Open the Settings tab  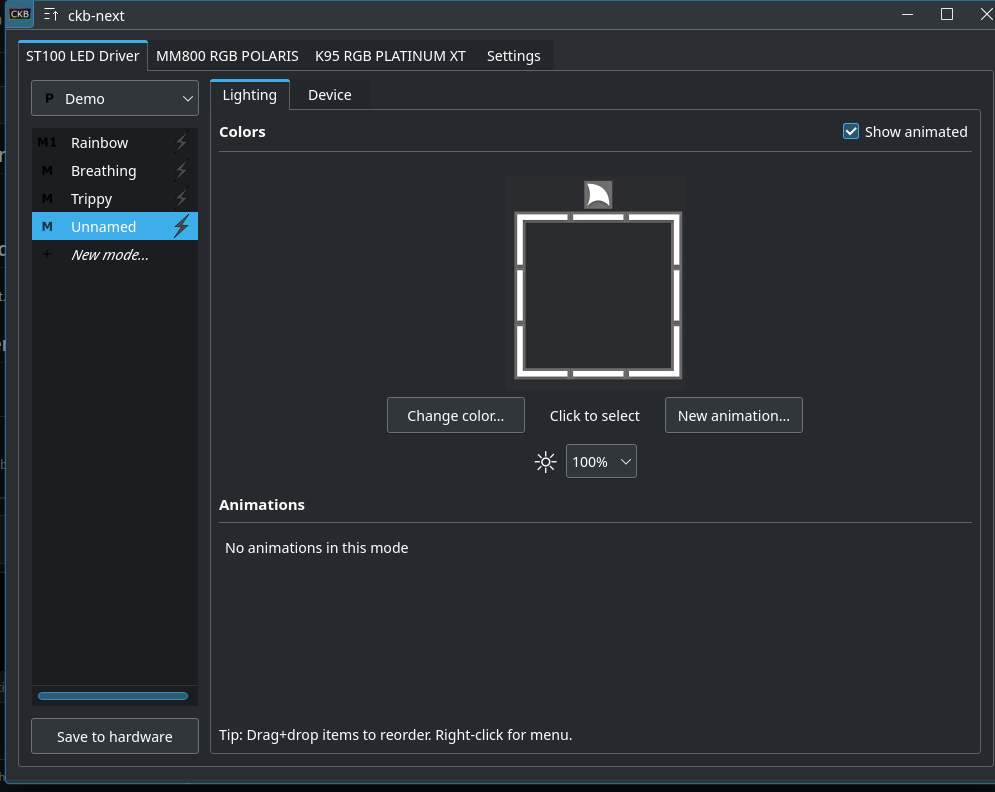coord(513,55)
